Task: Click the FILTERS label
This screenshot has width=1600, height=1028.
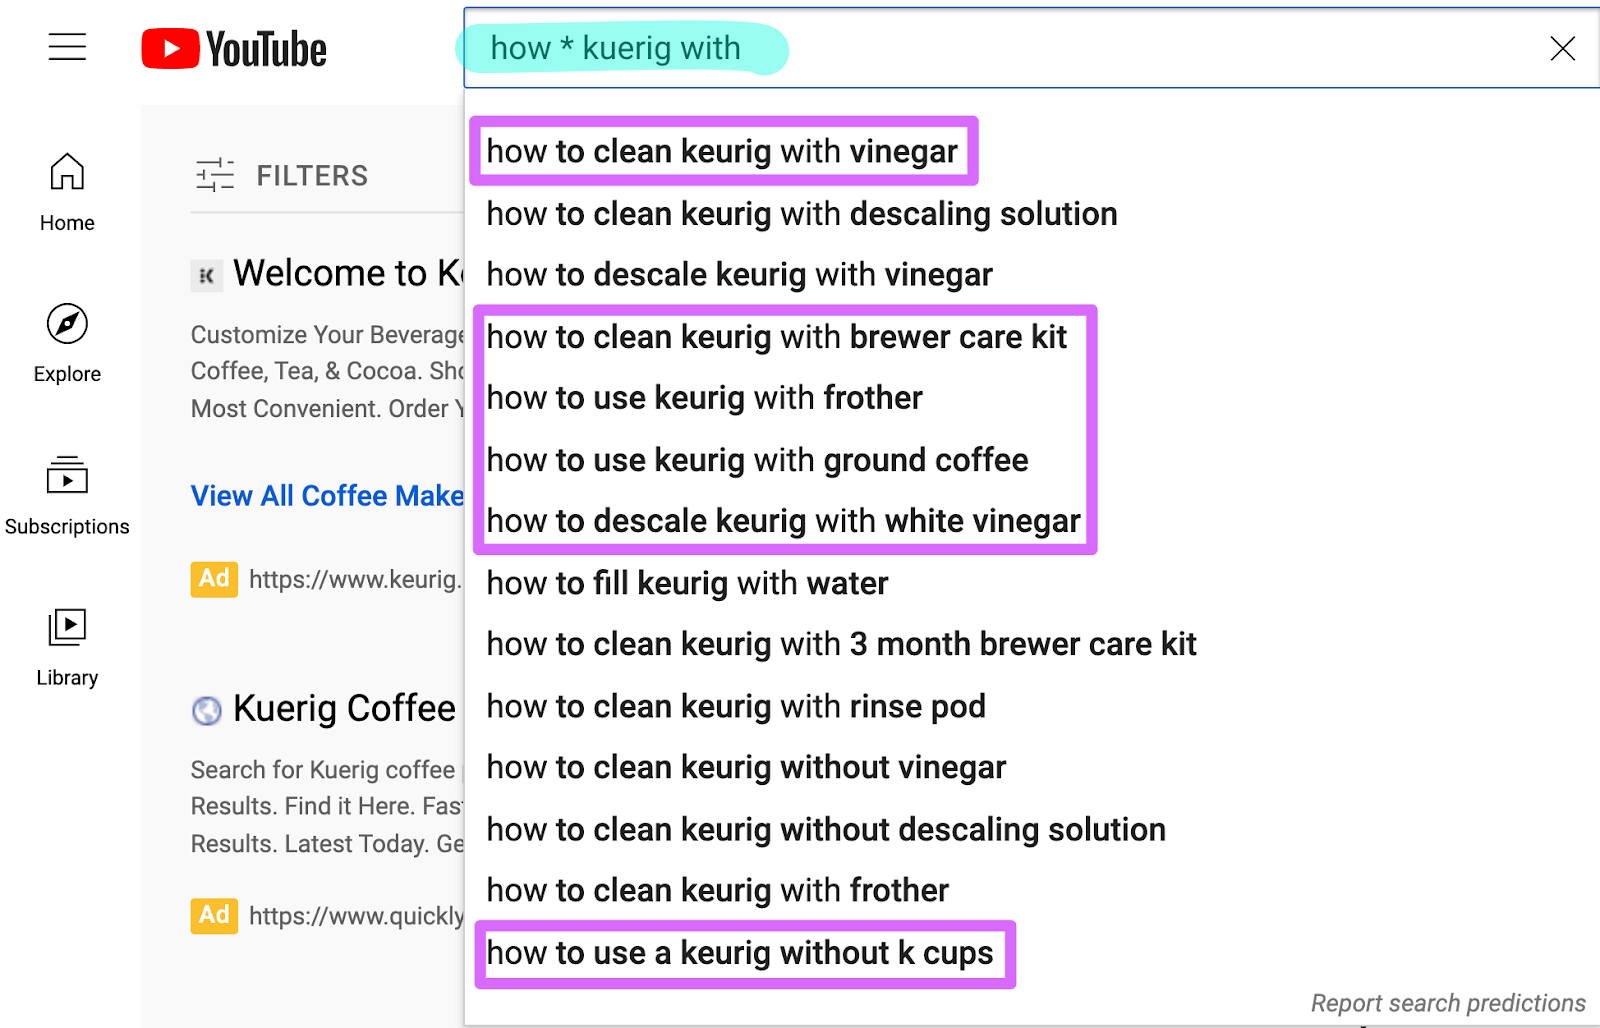Action: 312,176
